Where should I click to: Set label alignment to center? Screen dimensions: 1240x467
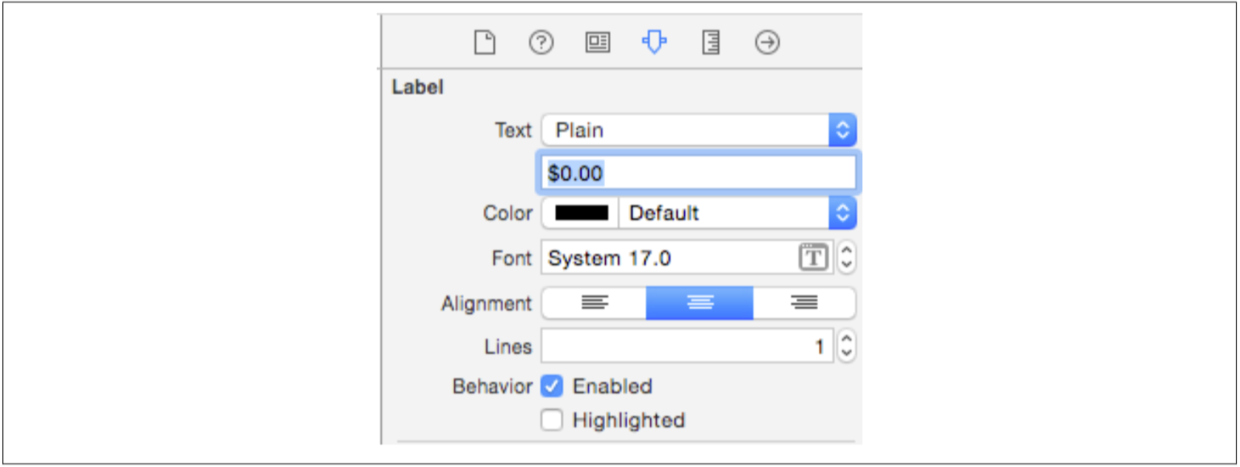tap(700, 303)
